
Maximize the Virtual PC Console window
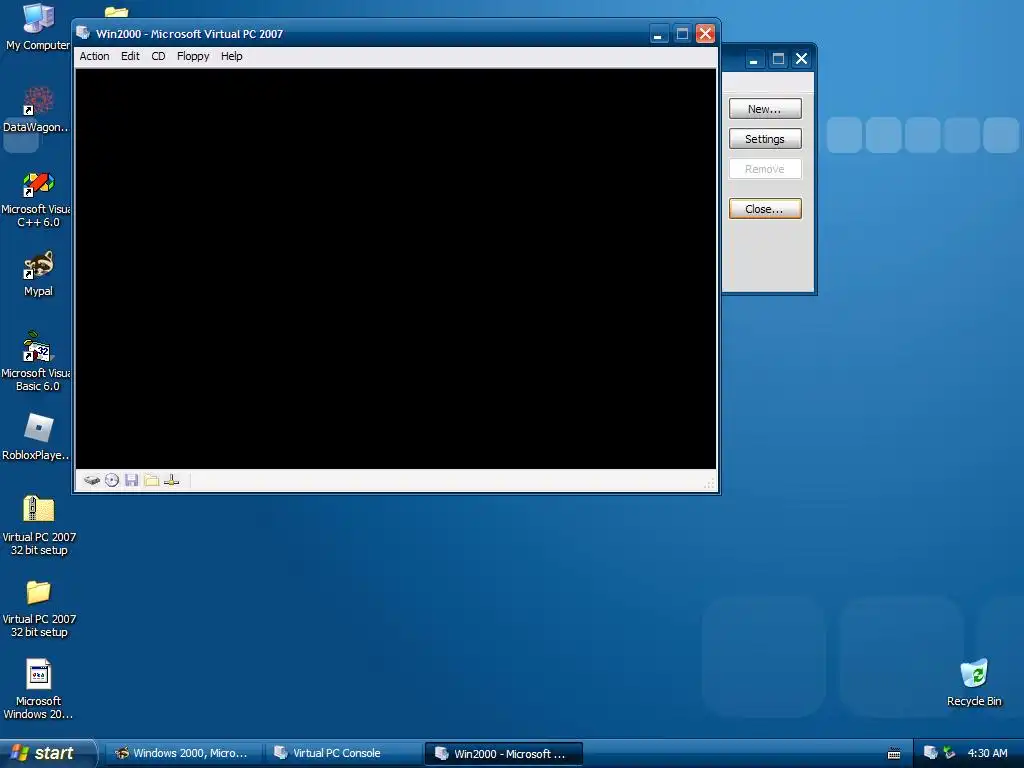tap(778, 59)
